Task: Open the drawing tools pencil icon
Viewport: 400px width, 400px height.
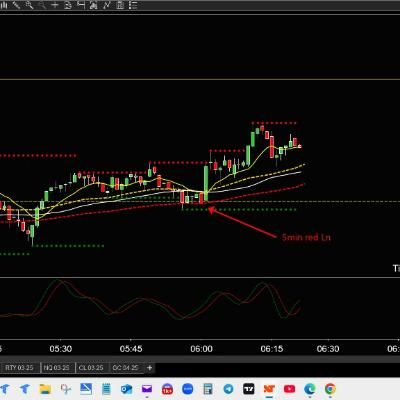Action: (16, 5)
